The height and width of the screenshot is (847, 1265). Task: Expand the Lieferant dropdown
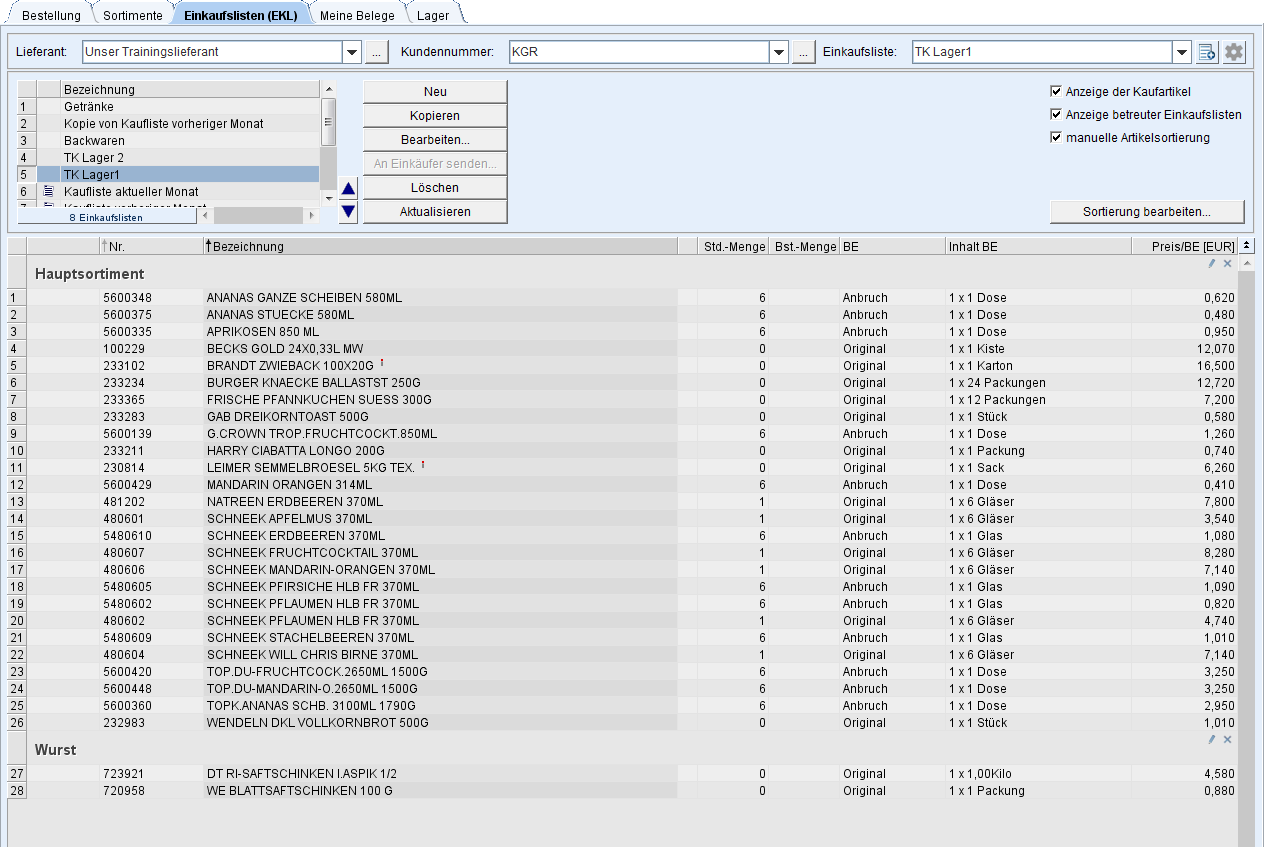pos(352,52)
